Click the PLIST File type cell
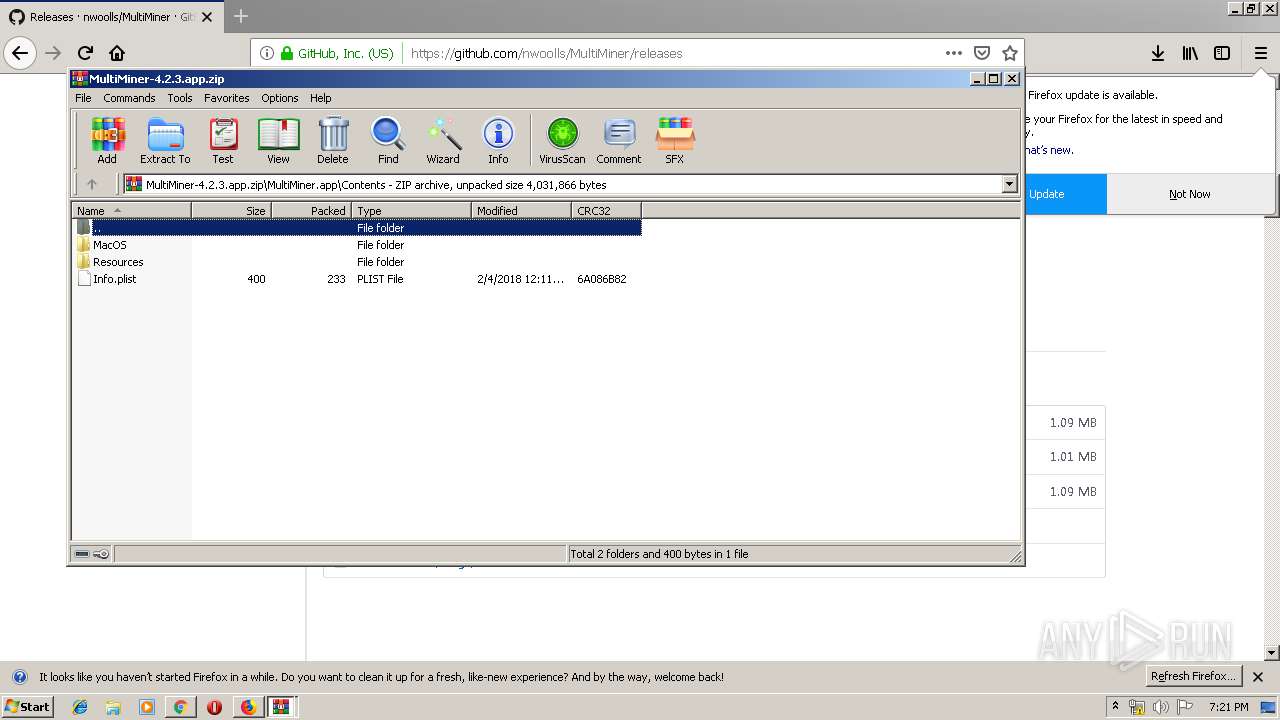 pyautogui.click(x=380, y=279)
